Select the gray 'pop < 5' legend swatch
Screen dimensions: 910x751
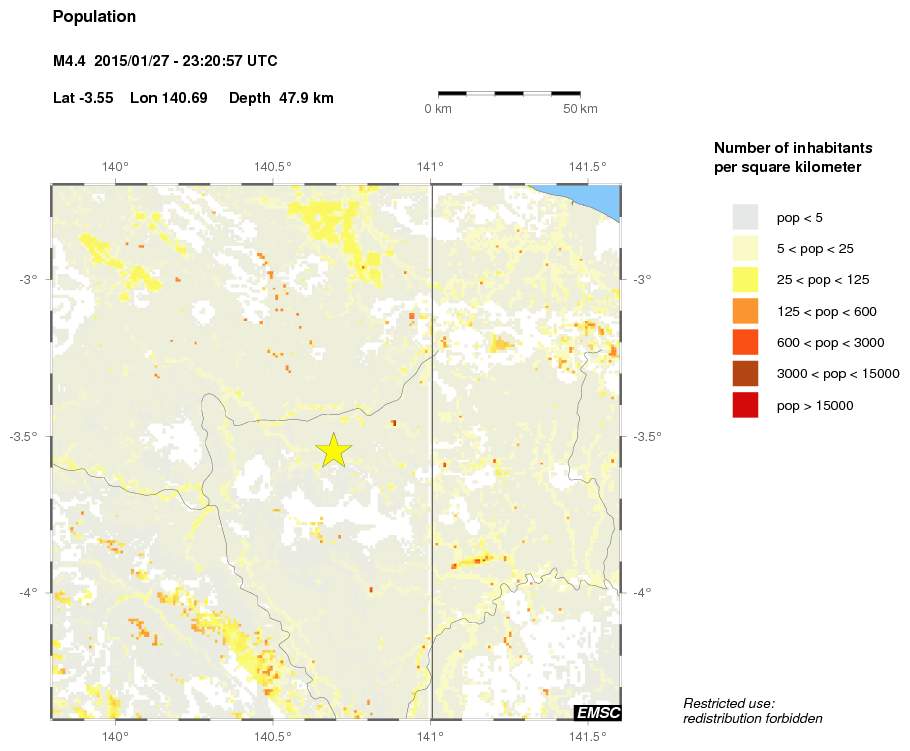745,217
